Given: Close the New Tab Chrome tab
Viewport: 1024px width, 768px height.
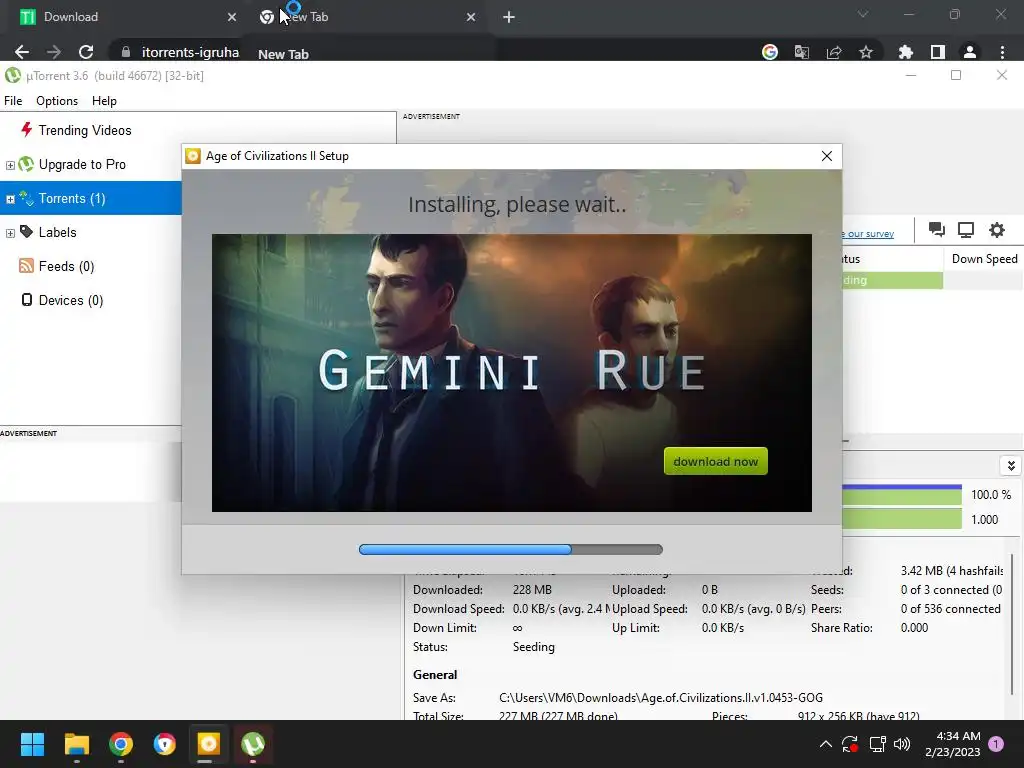Looking at the screenshot, I should coord(471,17).
